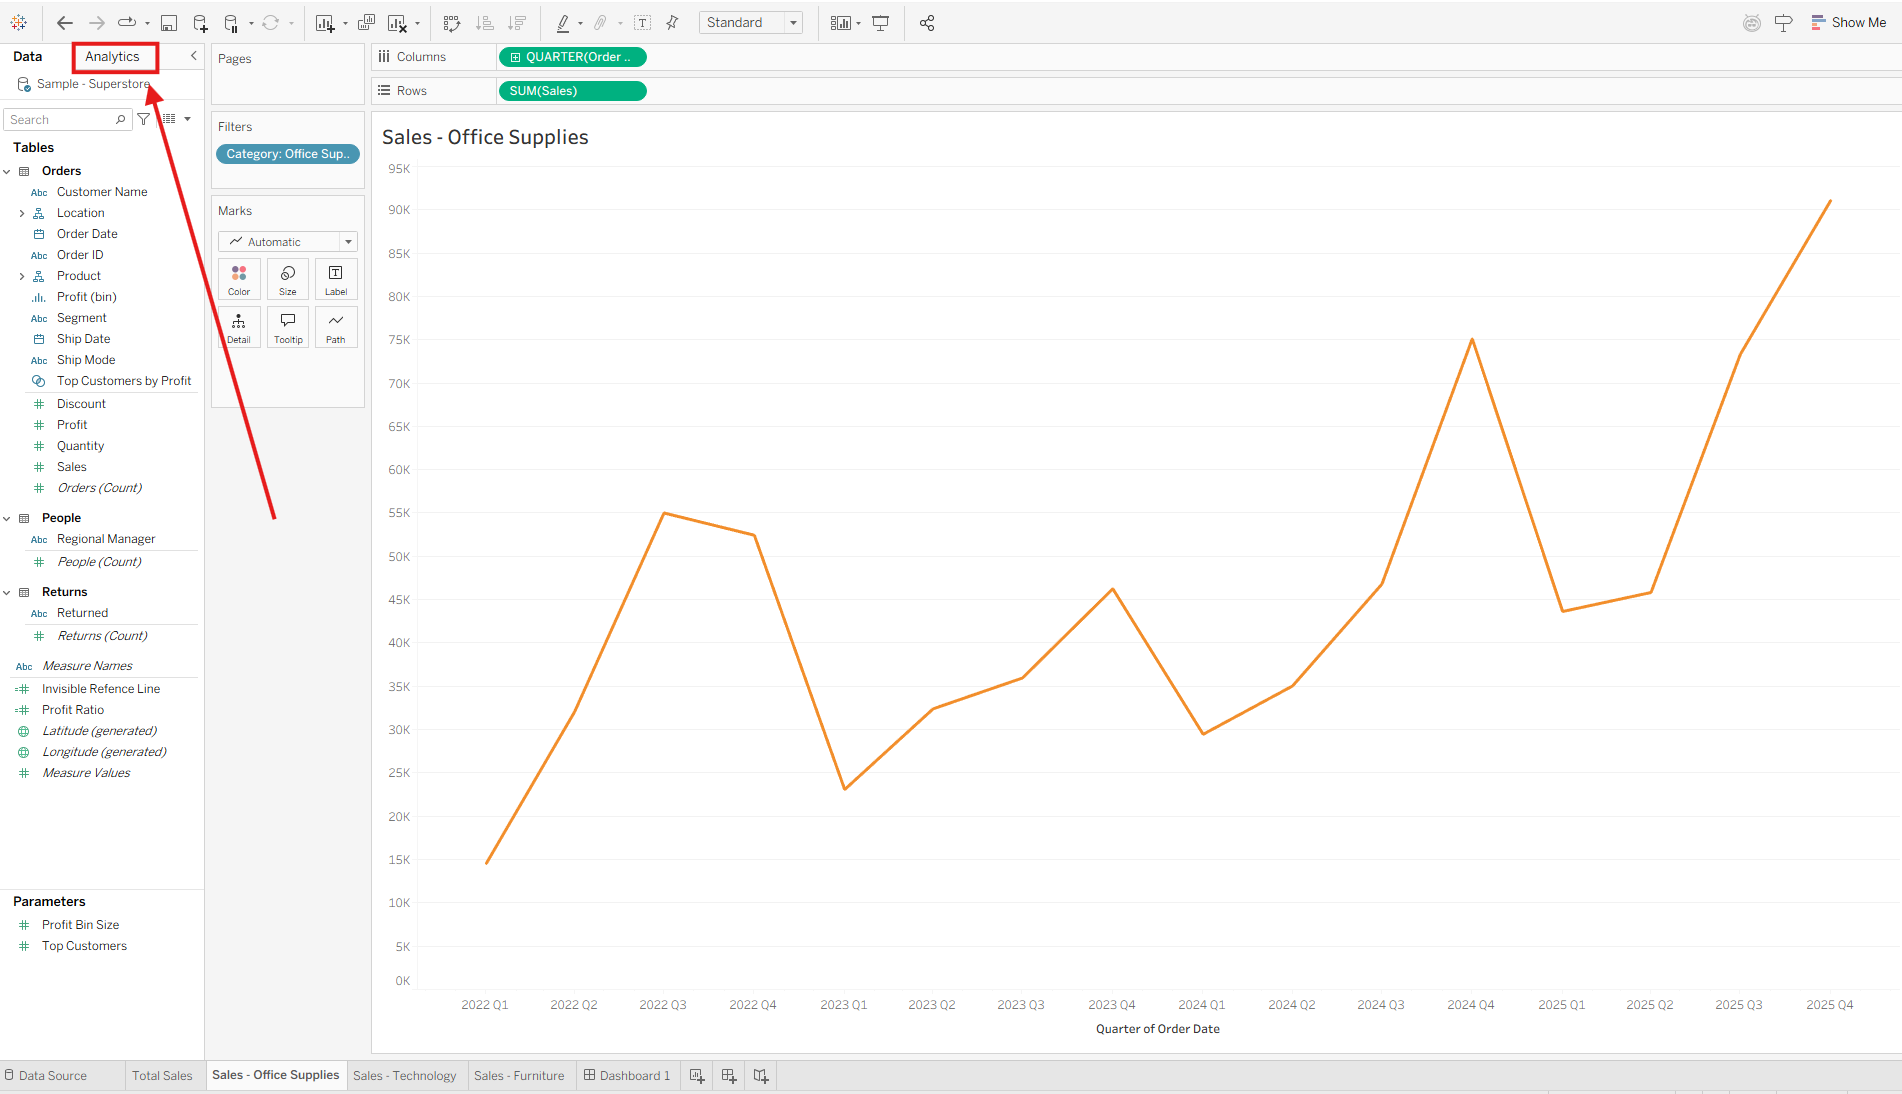
Task: Expand the Product hierarchy
Action: pyautogui.click(x=22, y=277)
